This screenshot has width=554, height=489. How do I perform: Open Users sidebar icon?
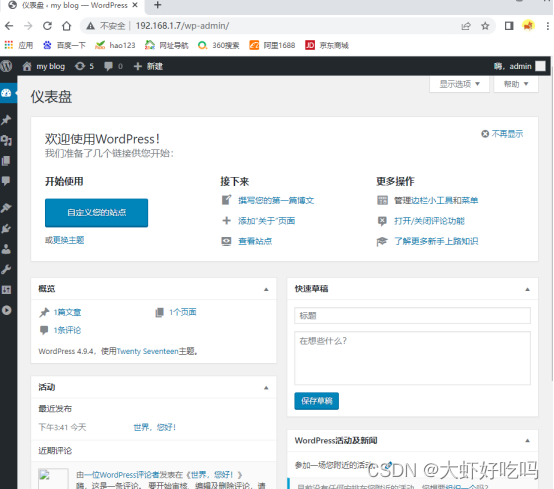(x=6, y=249)
